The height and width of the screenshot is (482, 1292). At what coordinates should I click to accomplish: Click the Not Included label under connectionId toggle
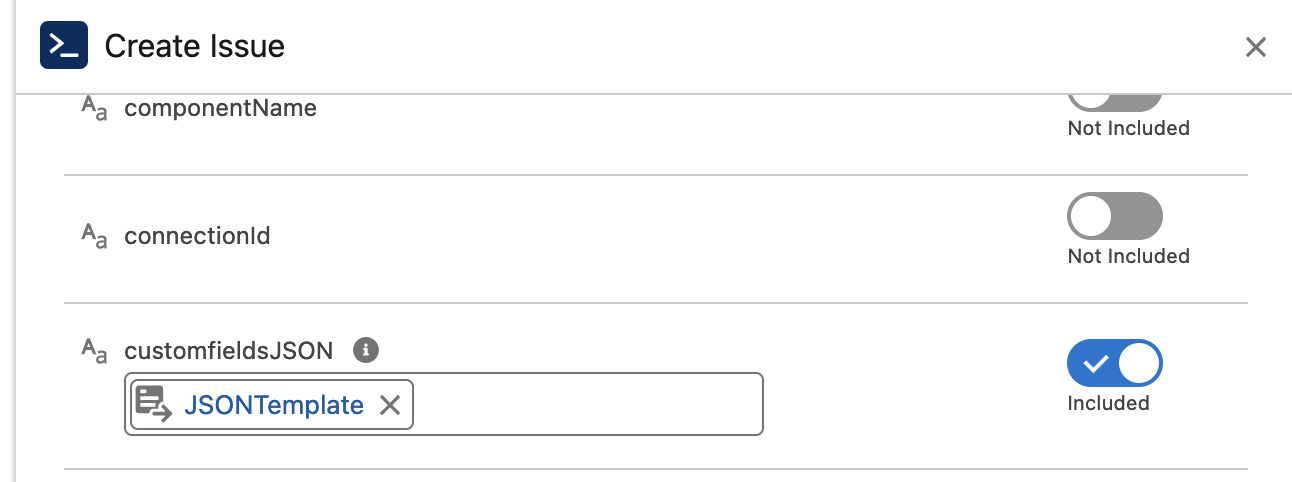tap(1128, 256)
